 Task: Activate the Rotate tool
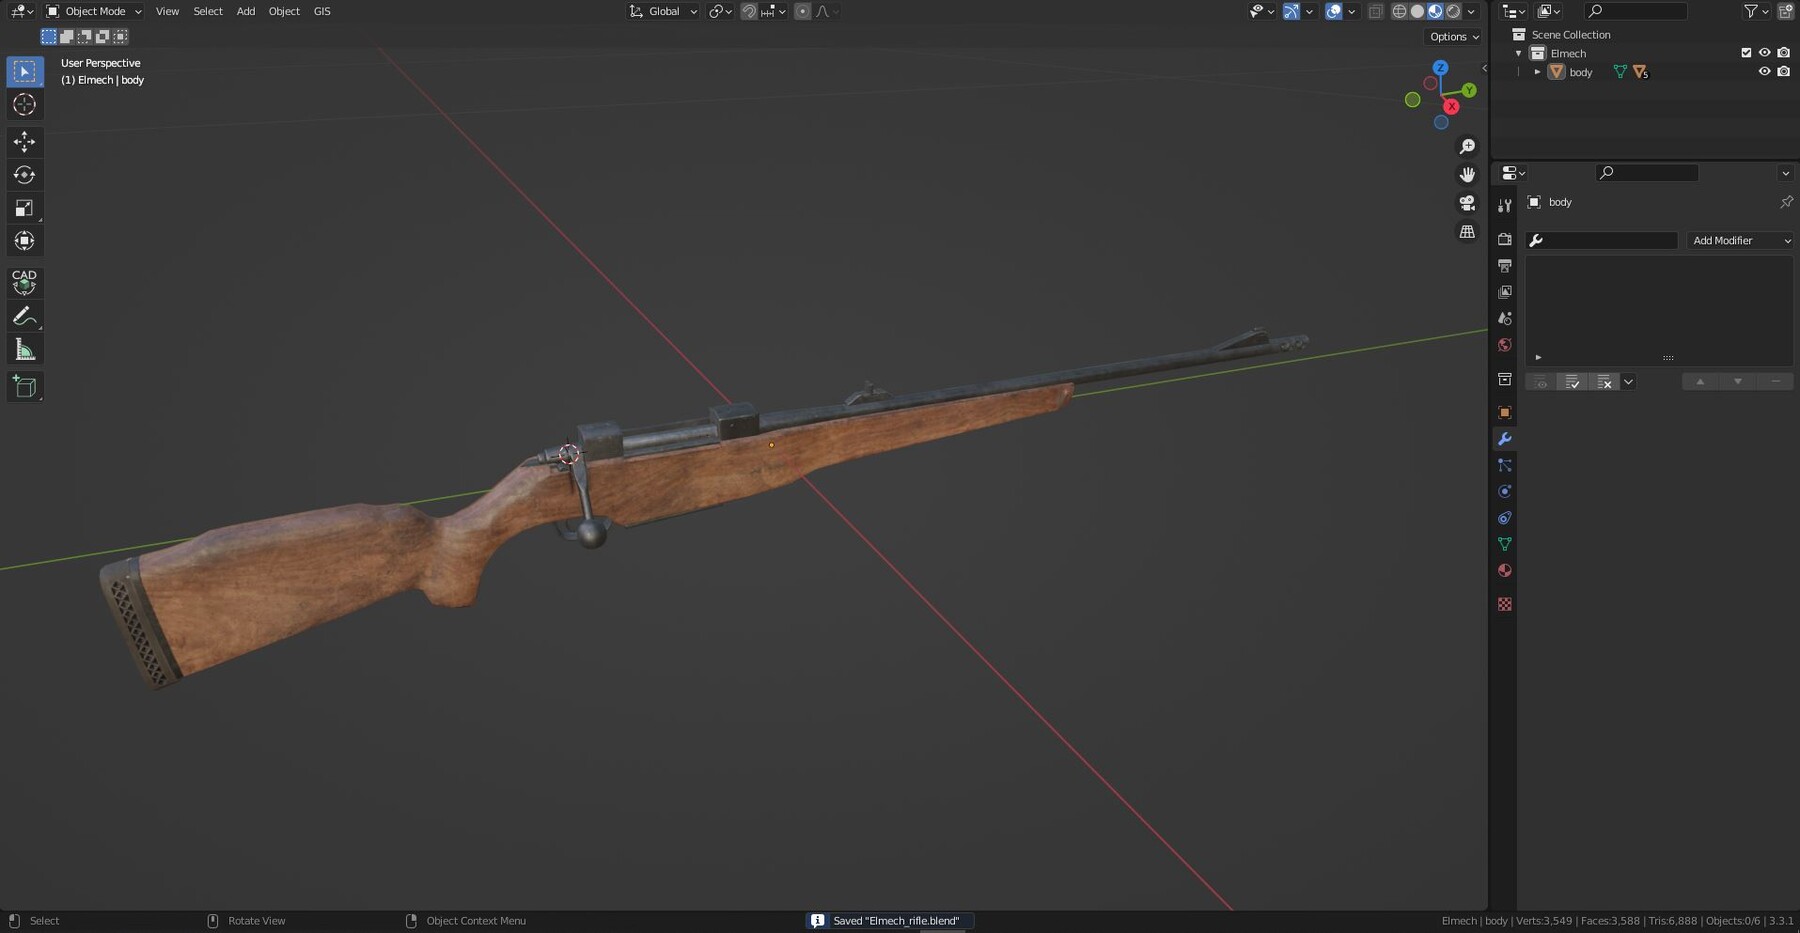24,175
